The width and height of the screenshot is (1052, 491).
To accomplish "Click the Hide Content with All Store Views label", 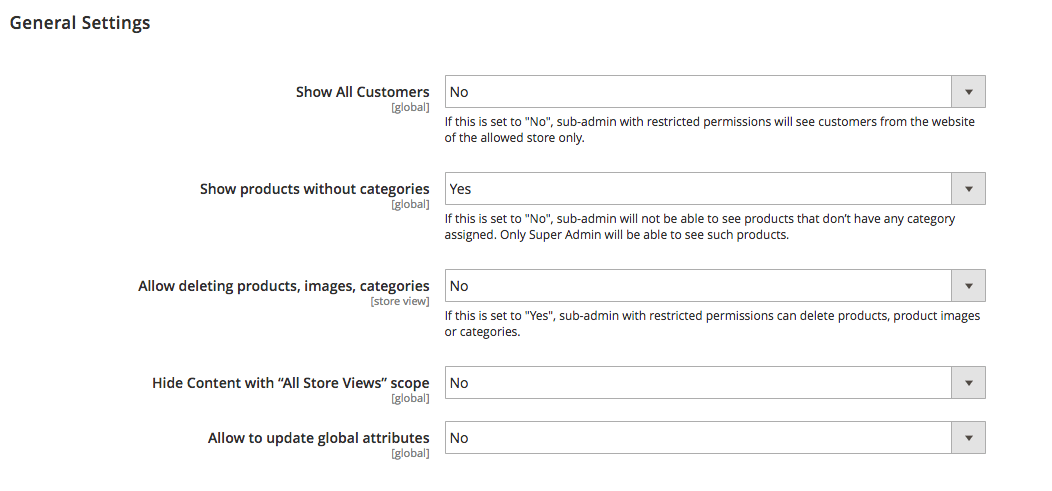I will tap(291, 383).
